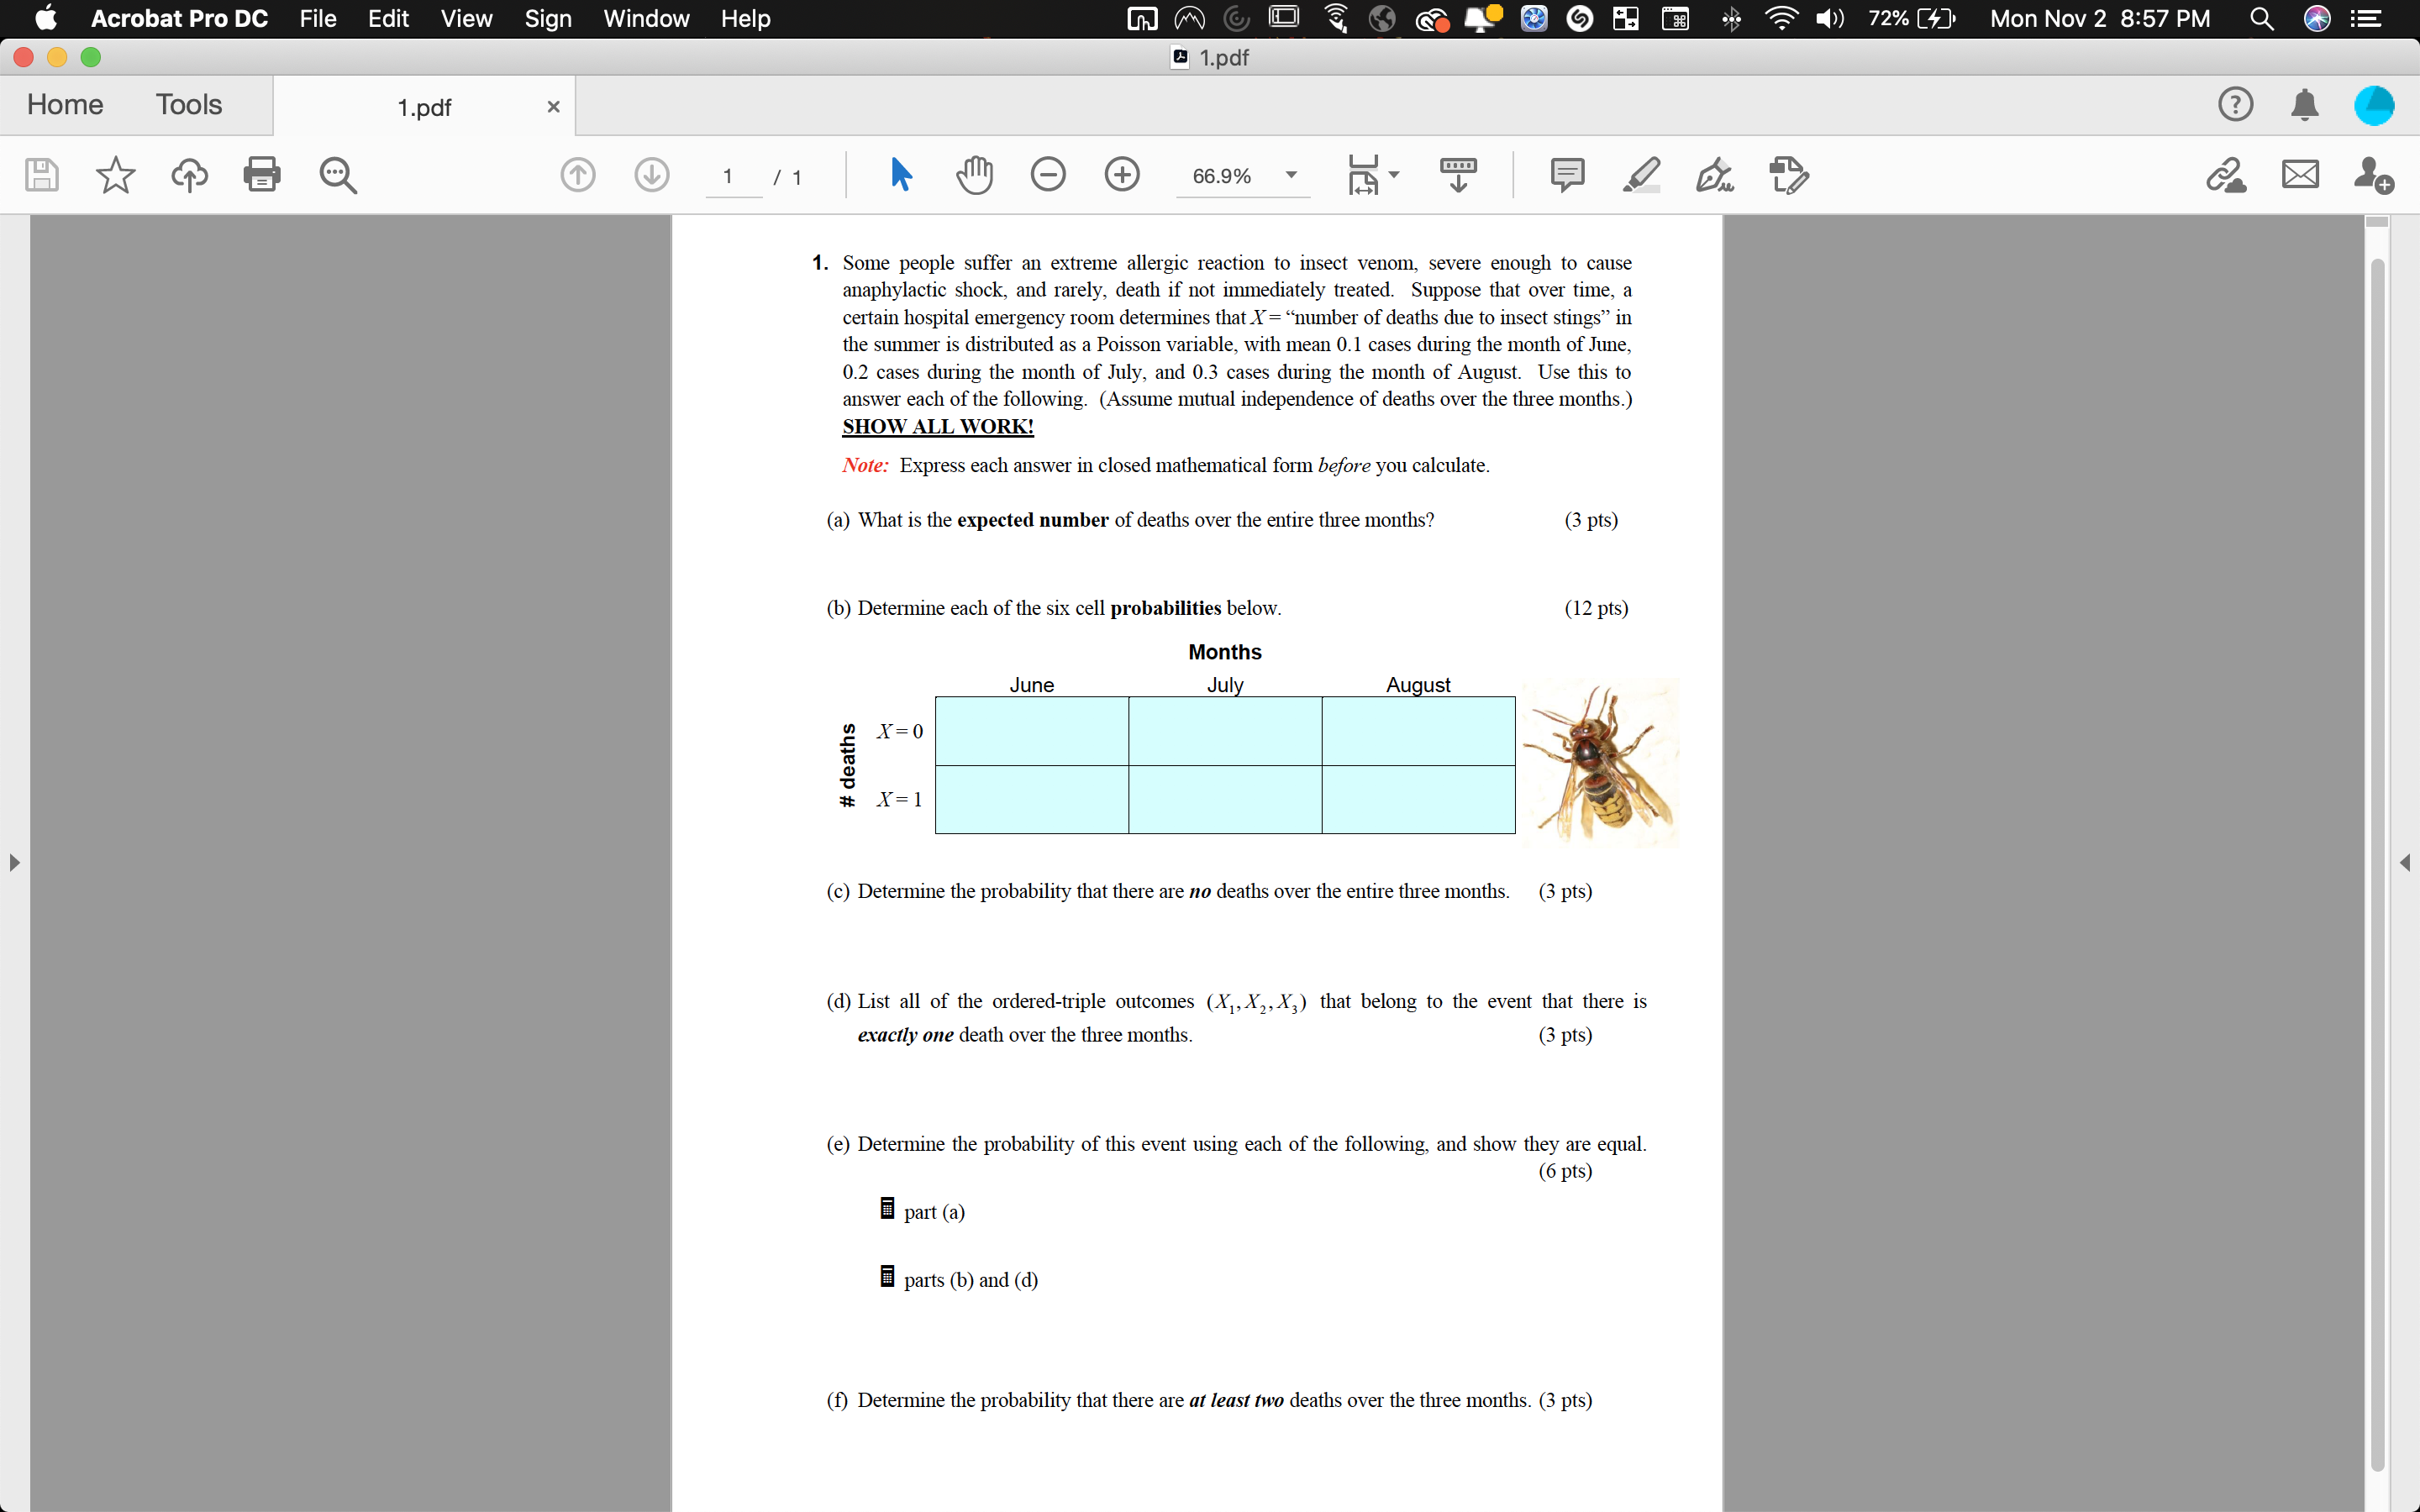Image resolution: width=2420 pixels, height=1512 pixels.
Task: Select the Highlight text tool
Action: point(1641,175)
